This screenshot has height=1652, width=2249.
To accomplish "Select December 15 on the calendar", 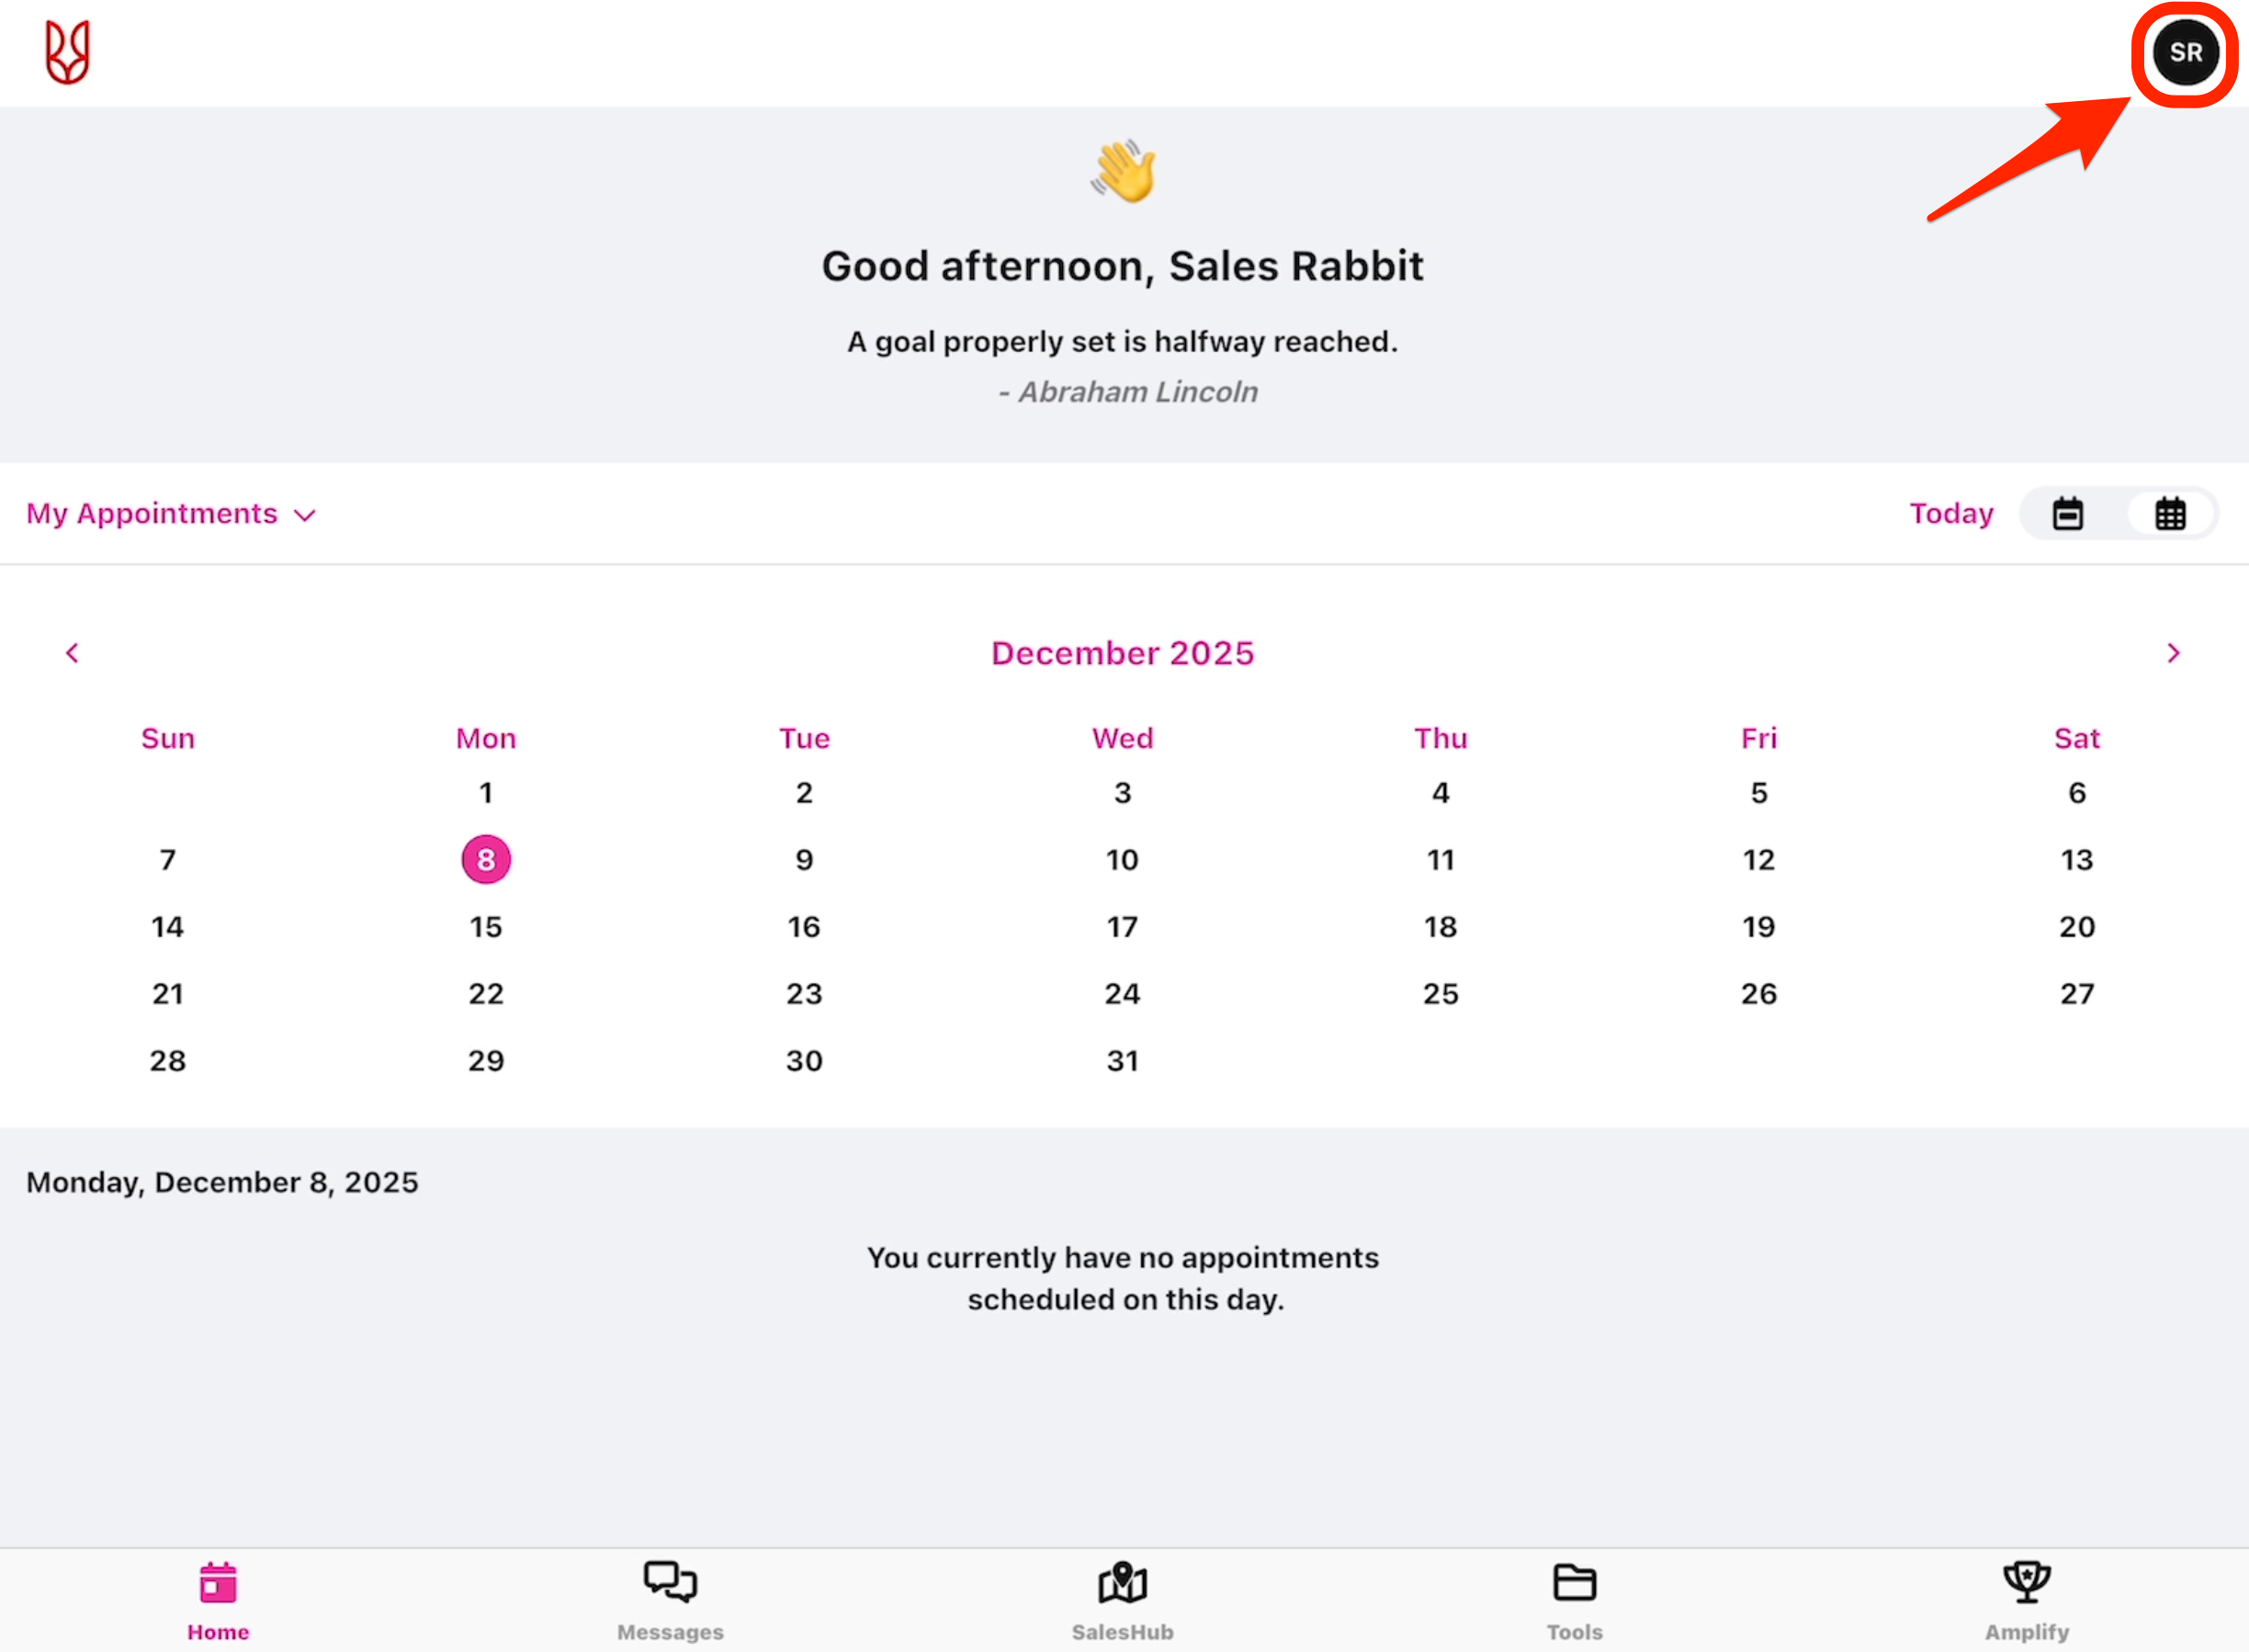I will click(486, 927).
